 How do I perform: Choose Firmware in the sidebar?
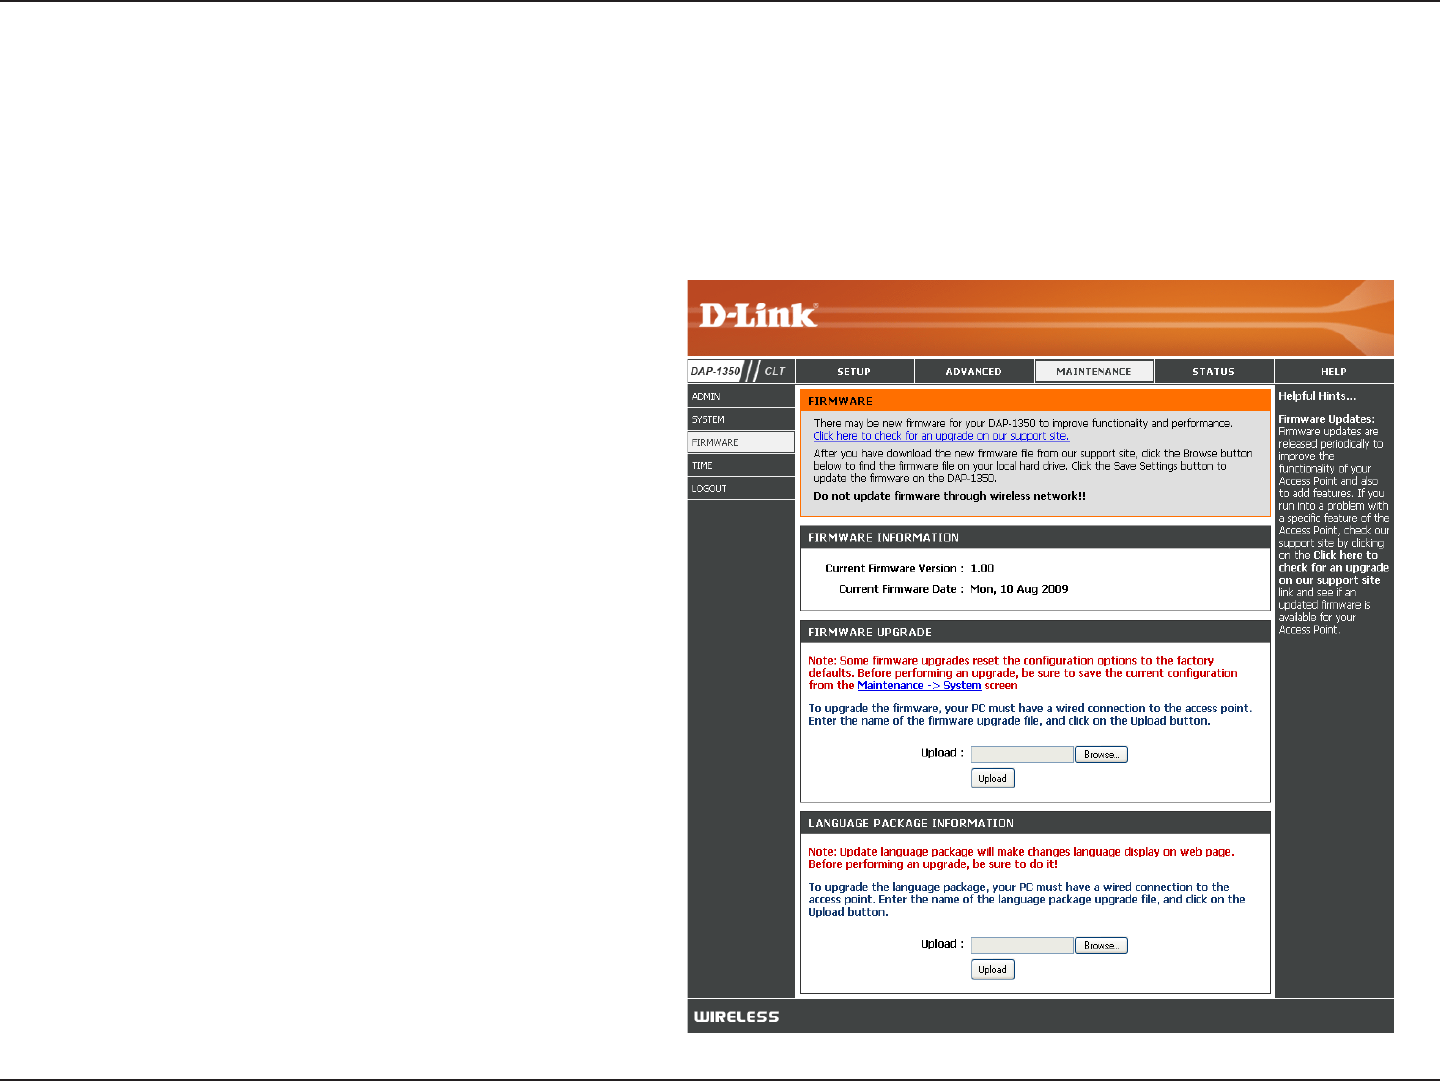pos(741,442)
